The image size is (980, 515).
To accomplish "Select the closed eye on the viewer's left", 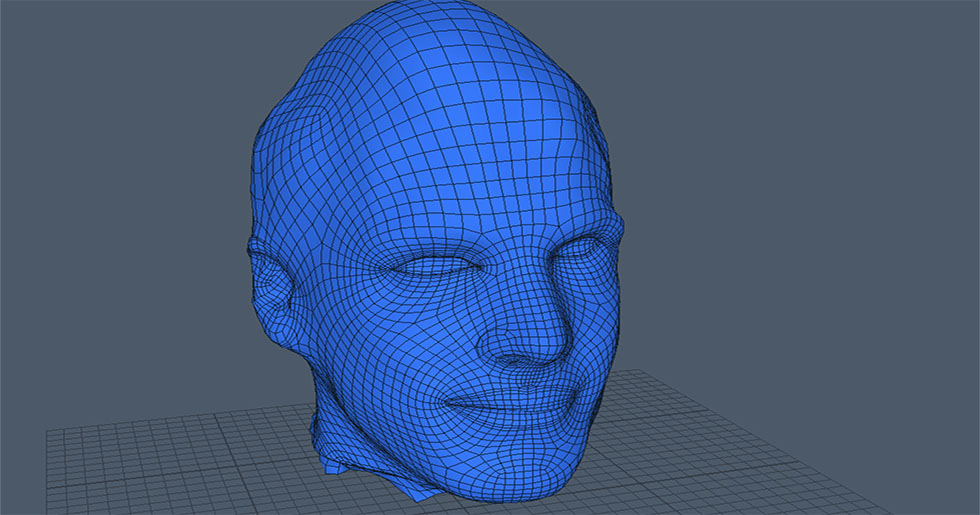I will pos(432,266).
